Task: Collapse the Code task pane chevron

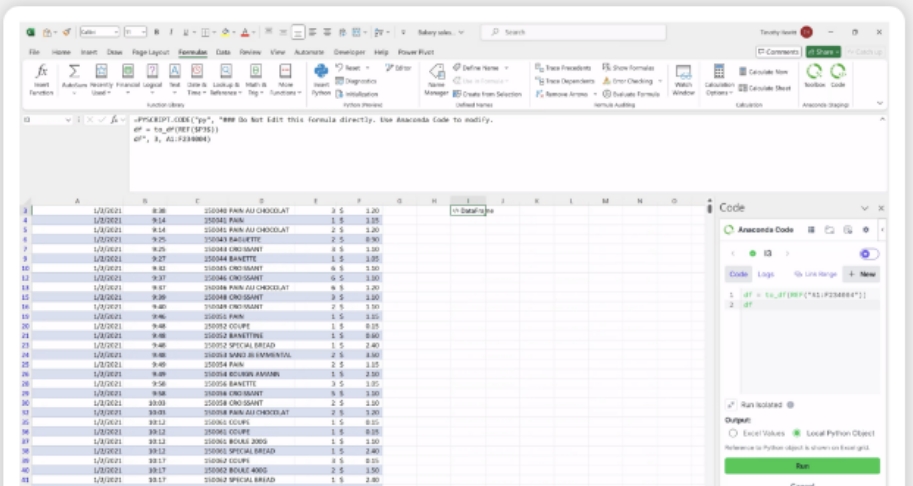Action: point(865,208)
